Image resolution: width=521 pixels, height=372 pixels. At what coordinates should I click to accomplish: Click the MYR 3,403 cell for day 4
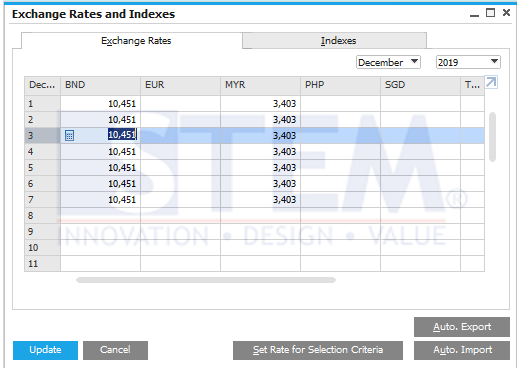260,152
